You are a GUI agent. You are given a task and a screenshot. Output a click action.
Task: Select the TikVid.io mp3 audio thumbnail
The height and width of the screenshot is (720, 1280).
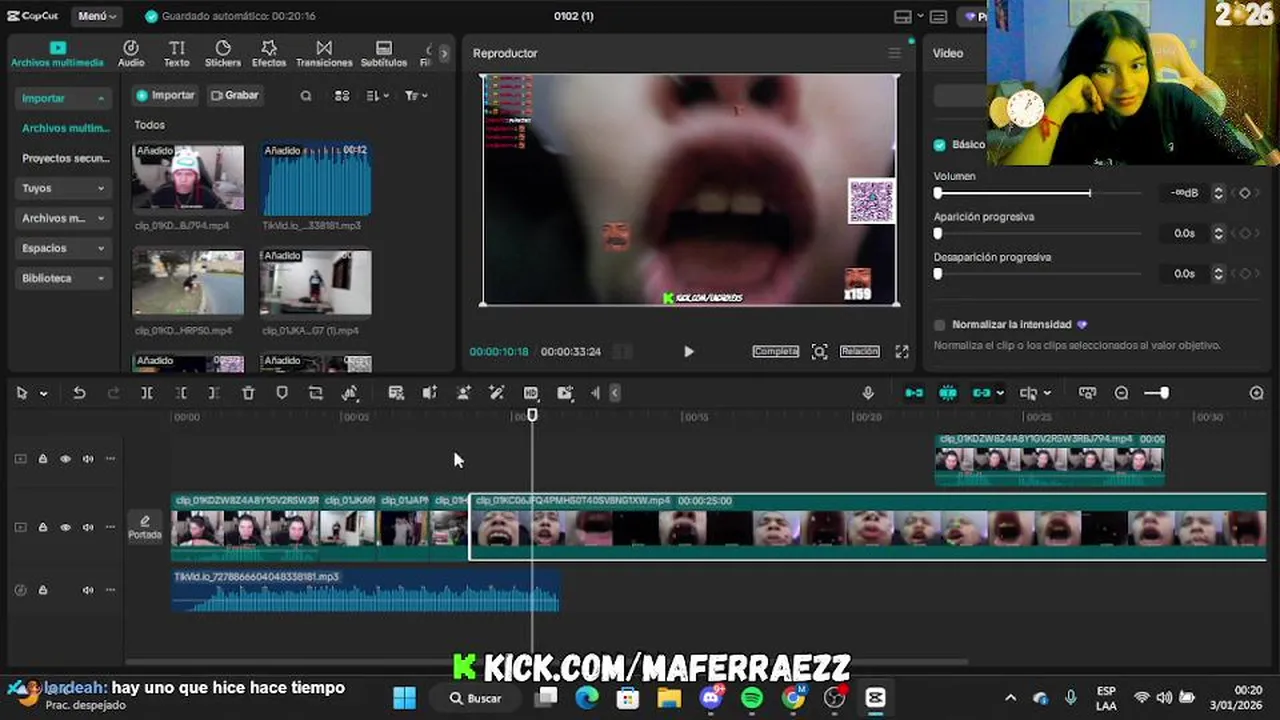pyautogui.click(x=316, y=178)
